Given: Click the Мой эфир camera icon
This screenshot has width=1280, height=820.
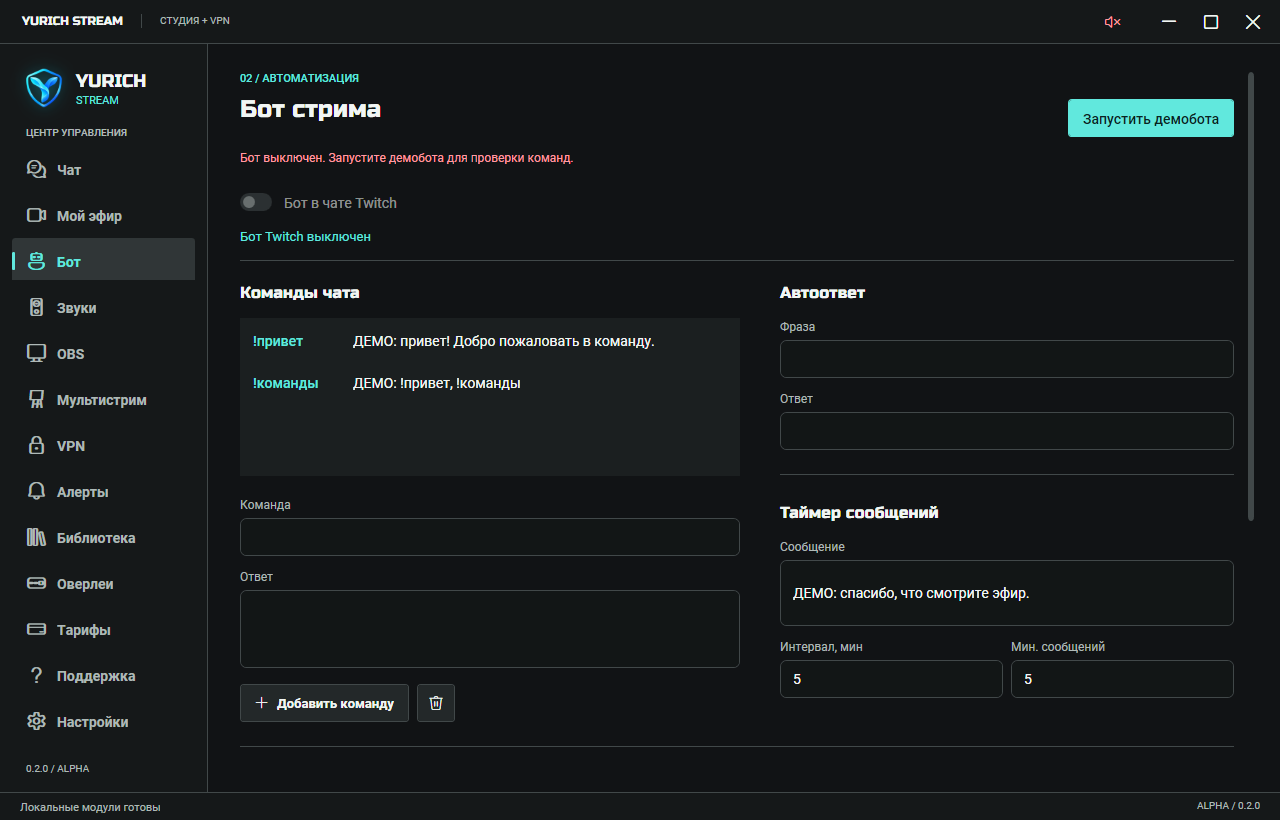Looking at the screenshot, I should coord(37,216).
